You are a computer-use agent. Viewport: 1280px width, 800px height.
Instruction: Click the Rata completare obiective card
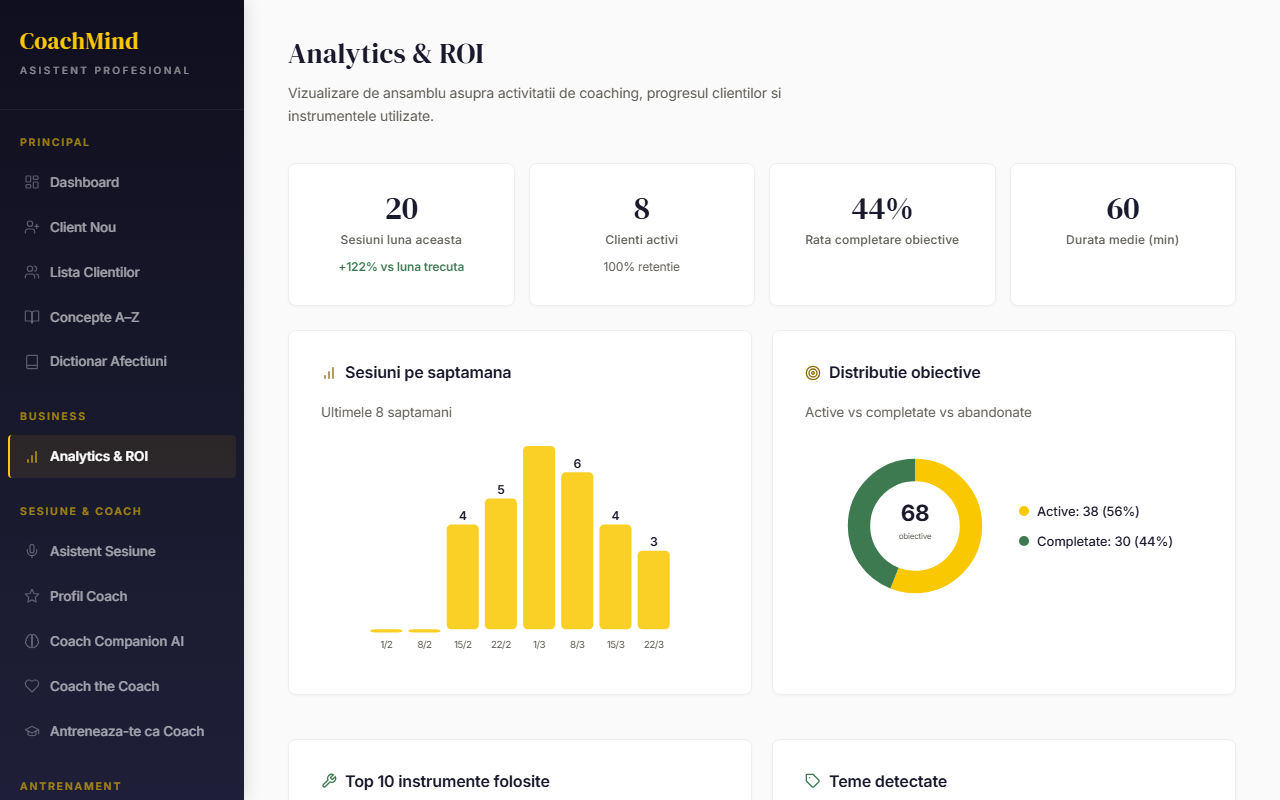click(881, 234)
